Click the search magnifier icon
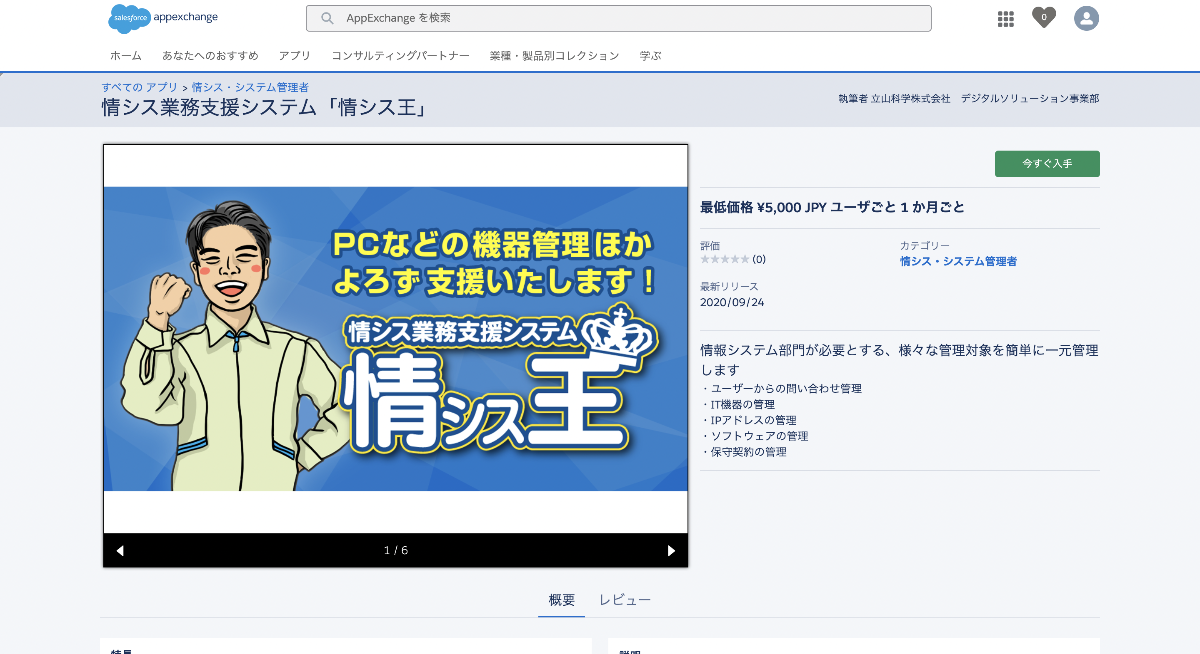The width and height of the screenshot is (1200, 654). click(x=327, y=18)
